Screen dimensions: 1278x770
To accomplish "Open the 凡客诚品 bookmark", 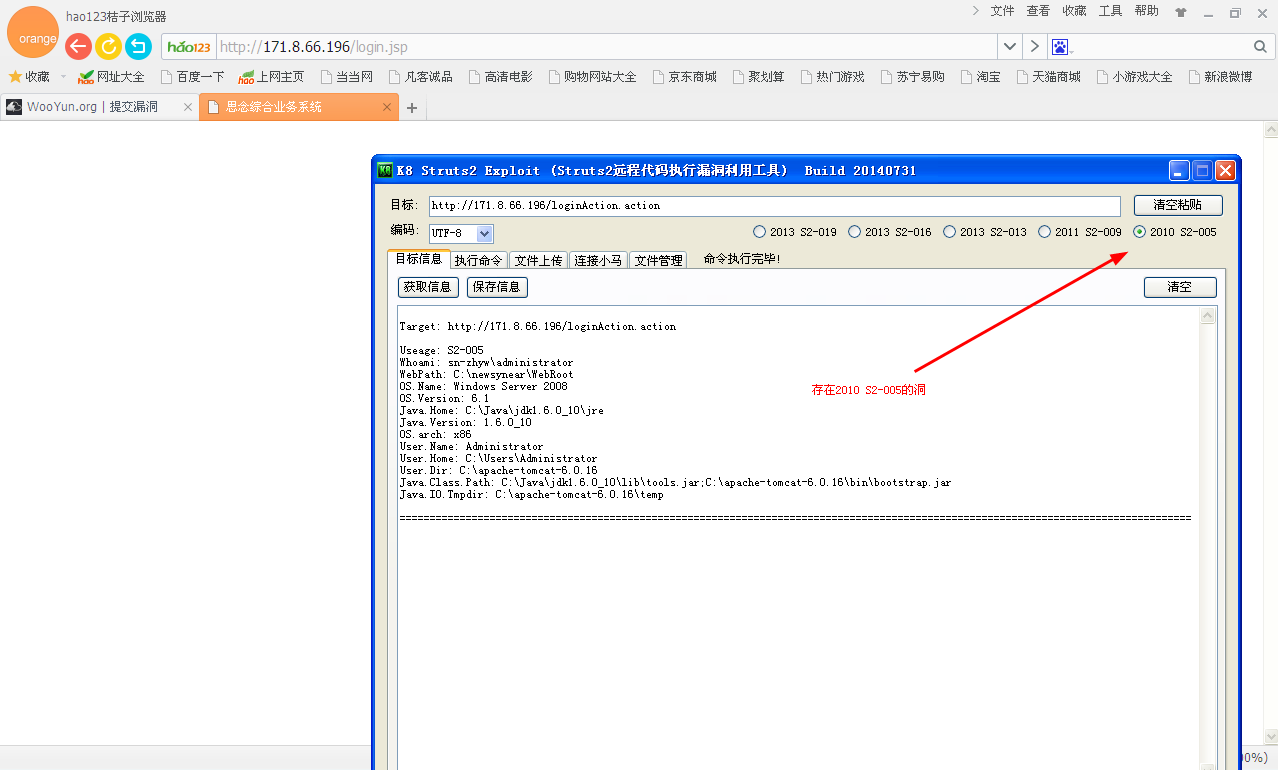I will click(x=420, y=76).
